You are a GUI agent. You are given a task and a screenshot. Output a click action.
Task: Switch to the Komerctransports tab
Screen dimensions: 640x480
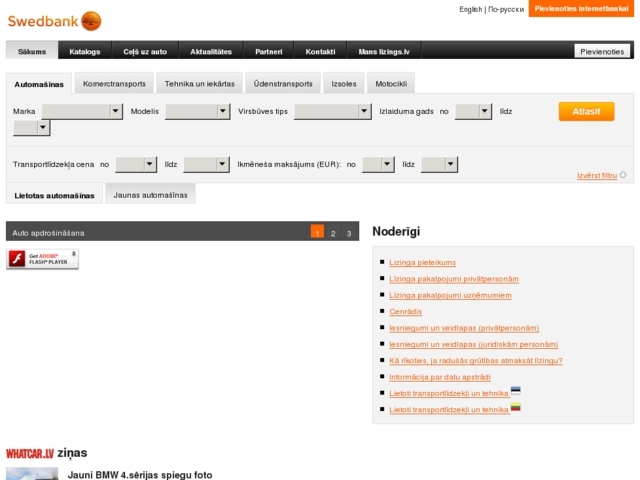click(114, 84)
